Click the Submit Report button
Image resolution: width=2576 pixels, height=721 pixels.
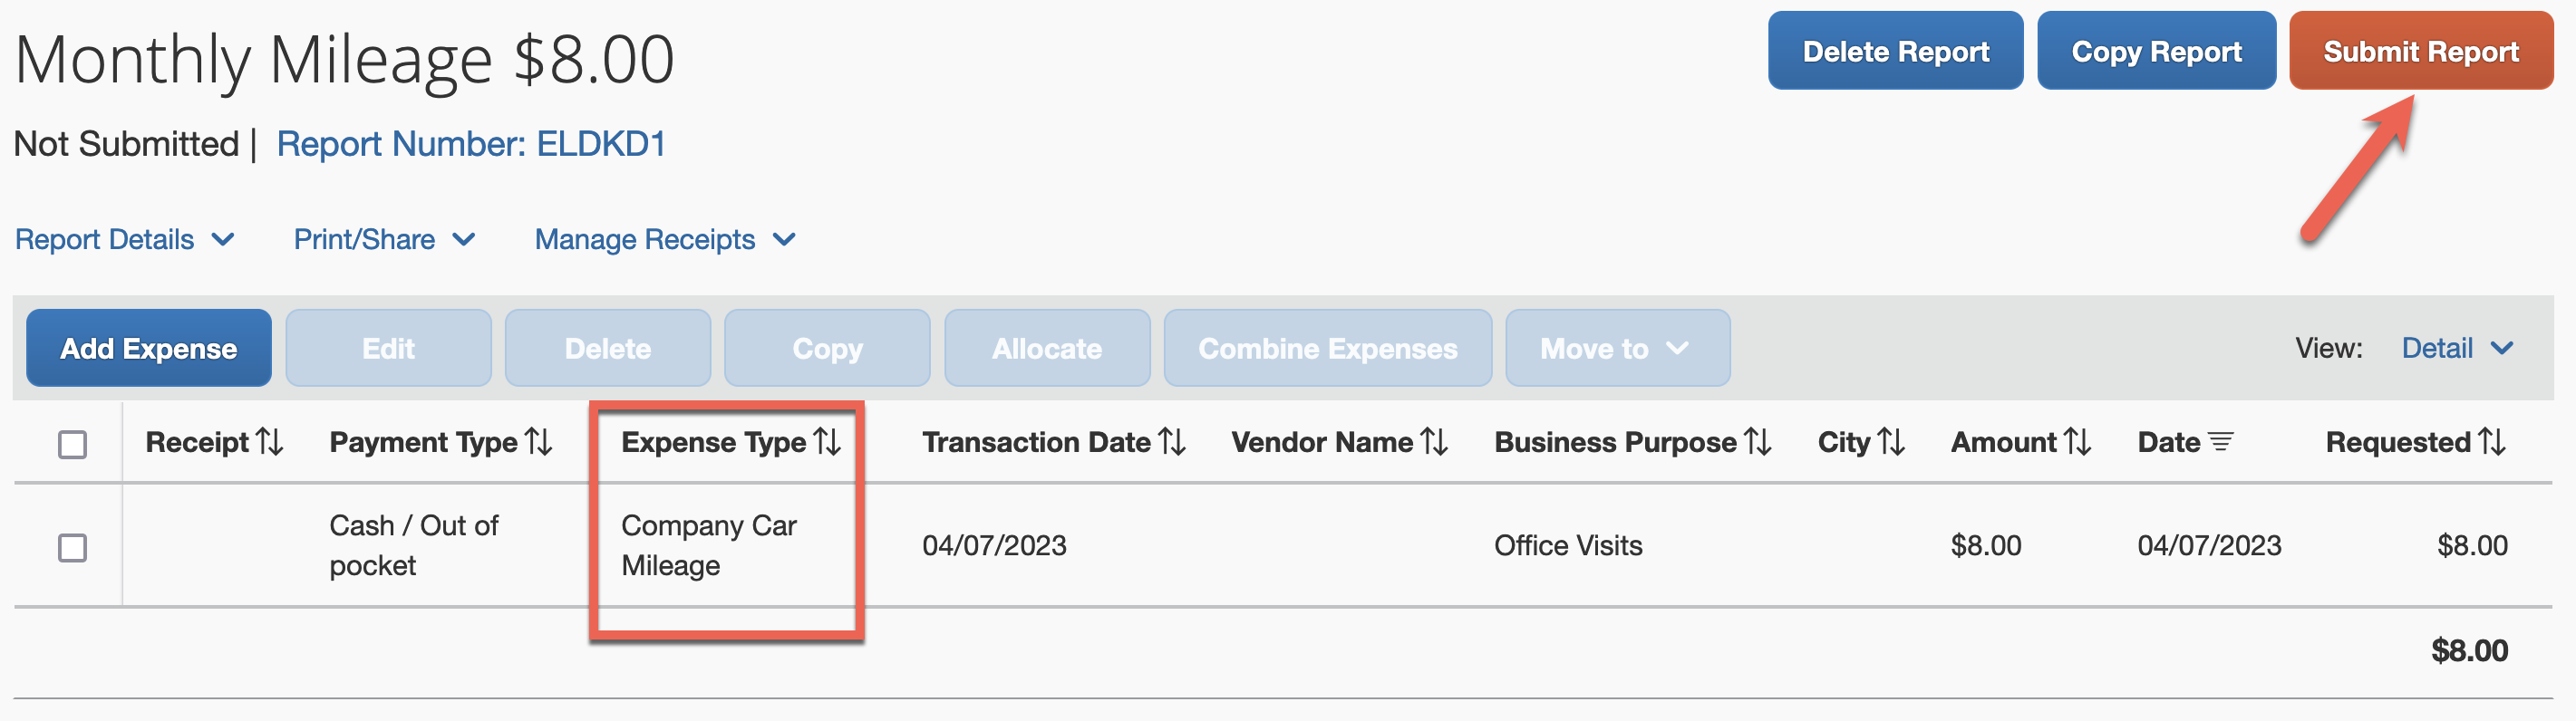pyautogui.click(x=2420, y=51)
